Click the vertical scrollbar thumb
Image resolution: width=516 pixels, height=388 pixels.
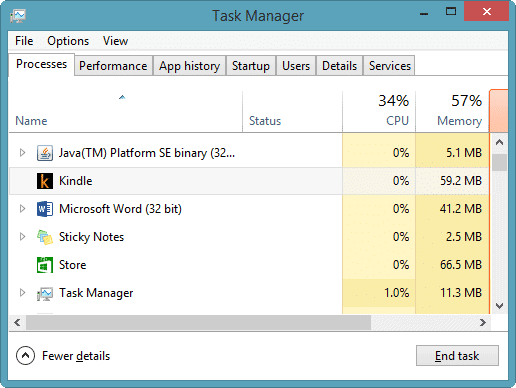[499, 162]
